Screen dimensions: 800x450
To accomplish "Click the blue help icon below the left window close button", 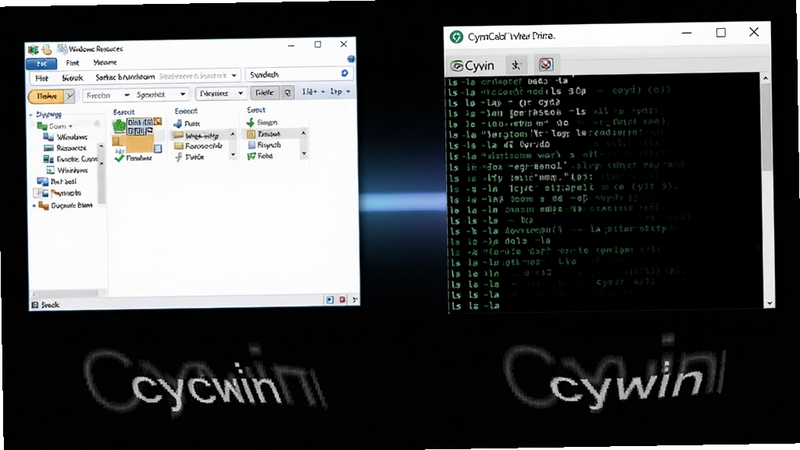I will (351, 59).
